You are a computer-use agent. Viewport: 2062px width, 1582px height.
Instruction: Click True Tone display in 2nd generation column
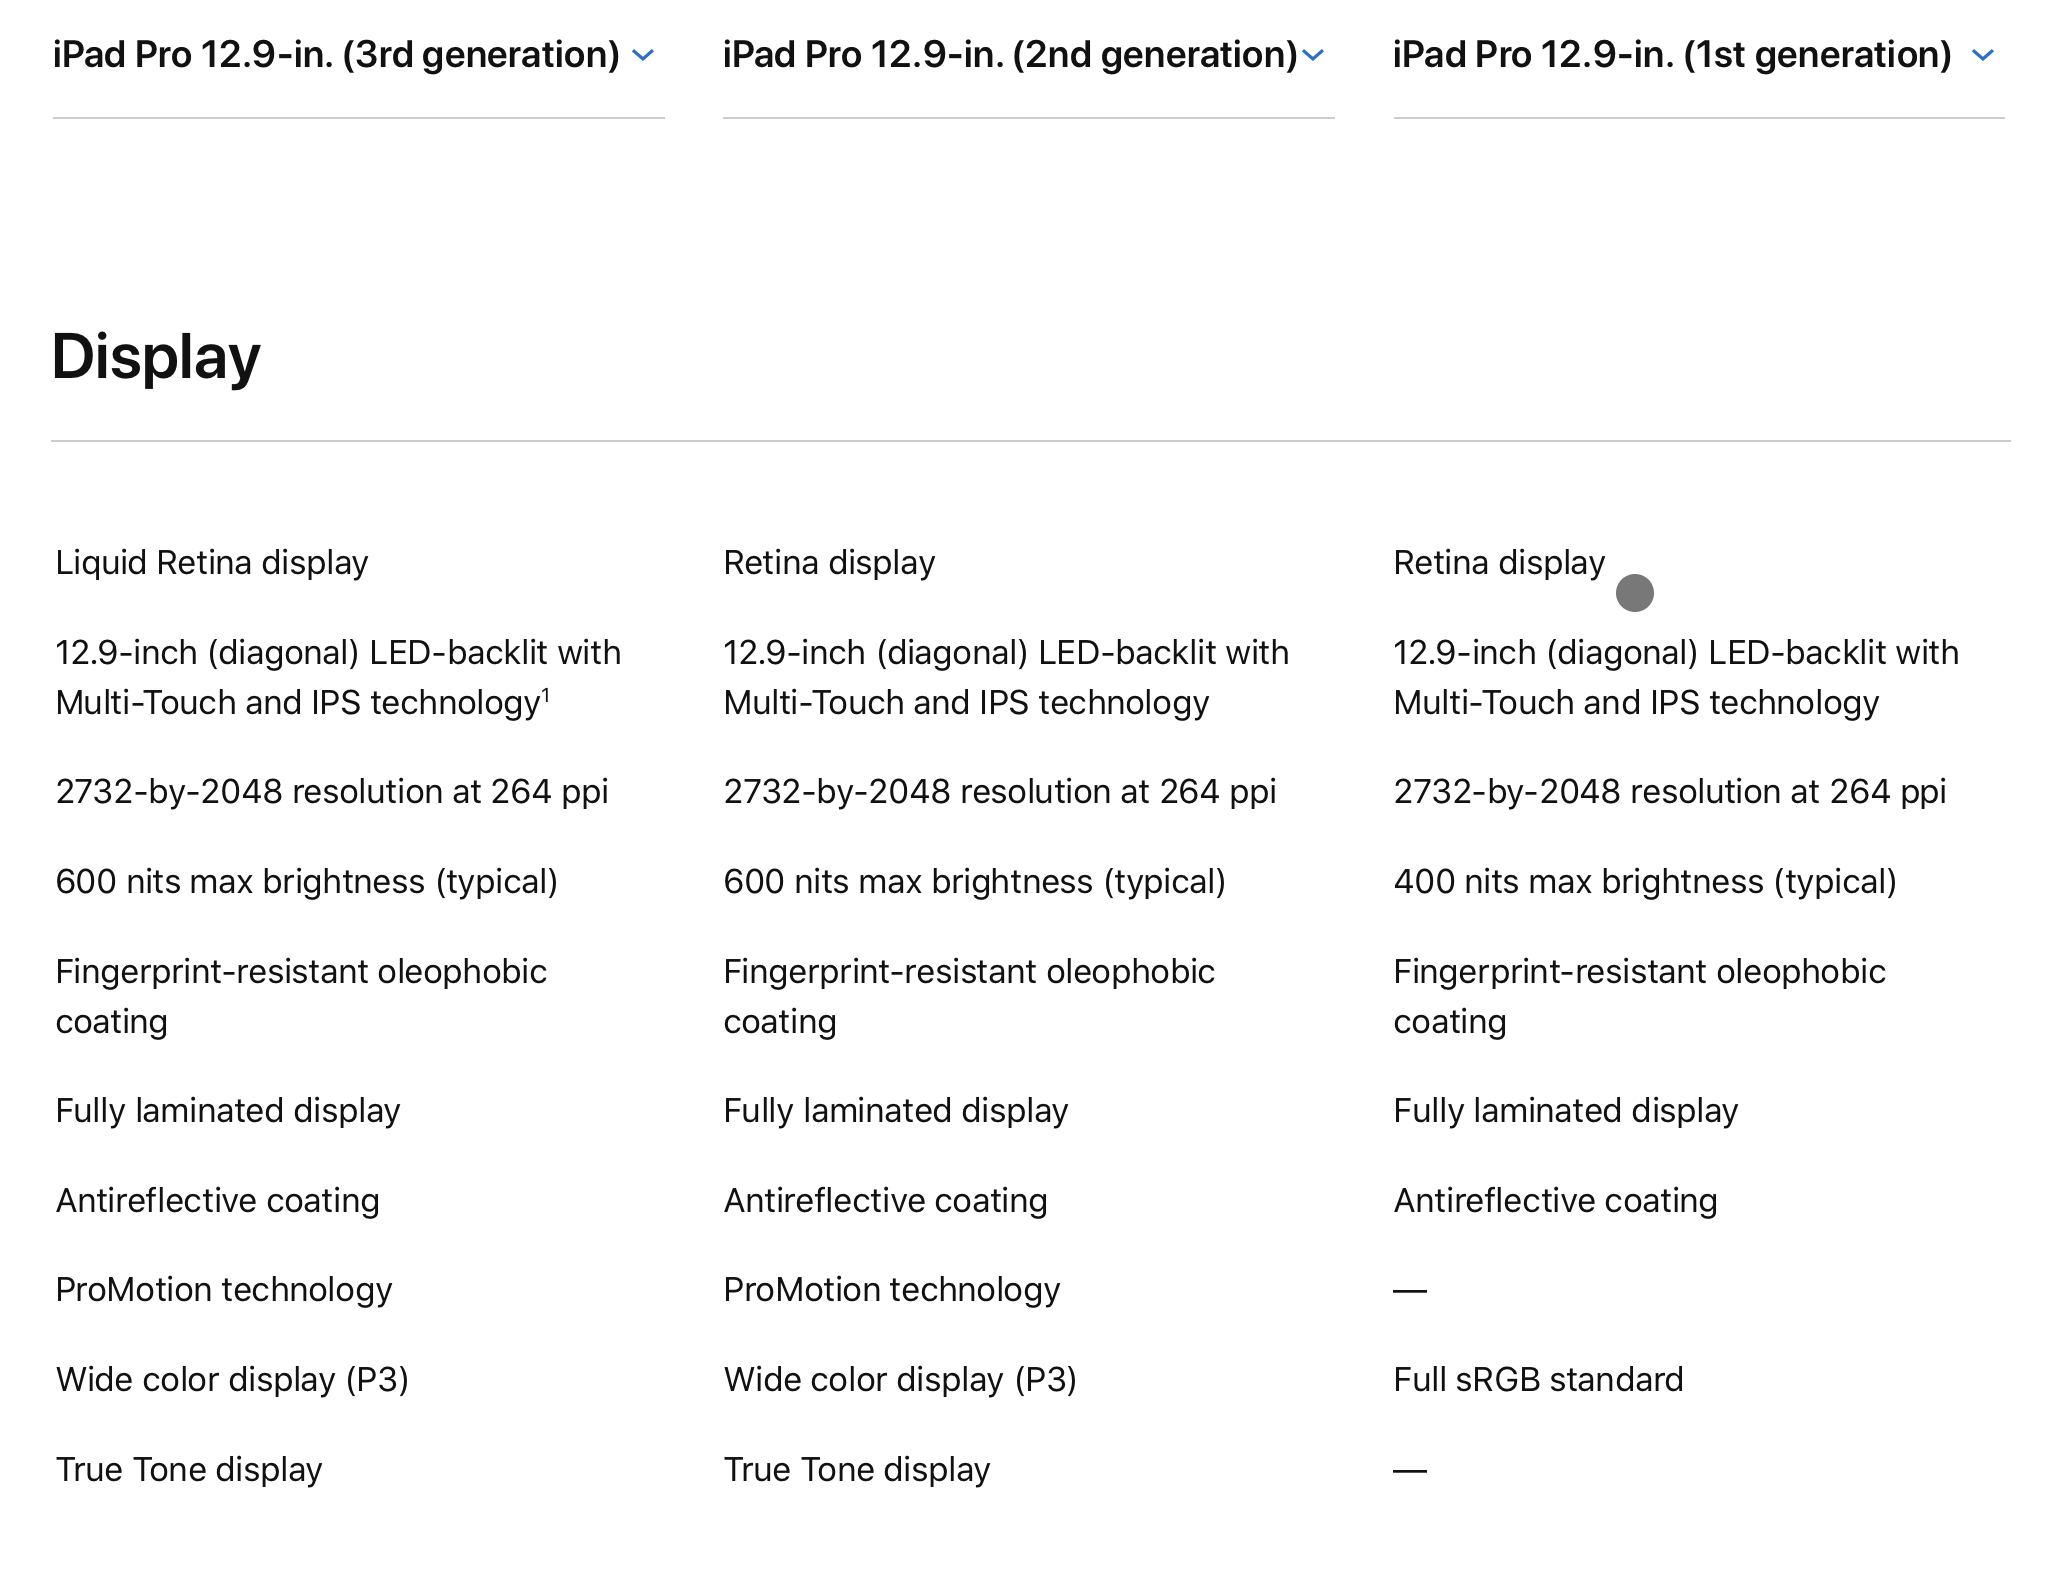(x=856, y=1470)
